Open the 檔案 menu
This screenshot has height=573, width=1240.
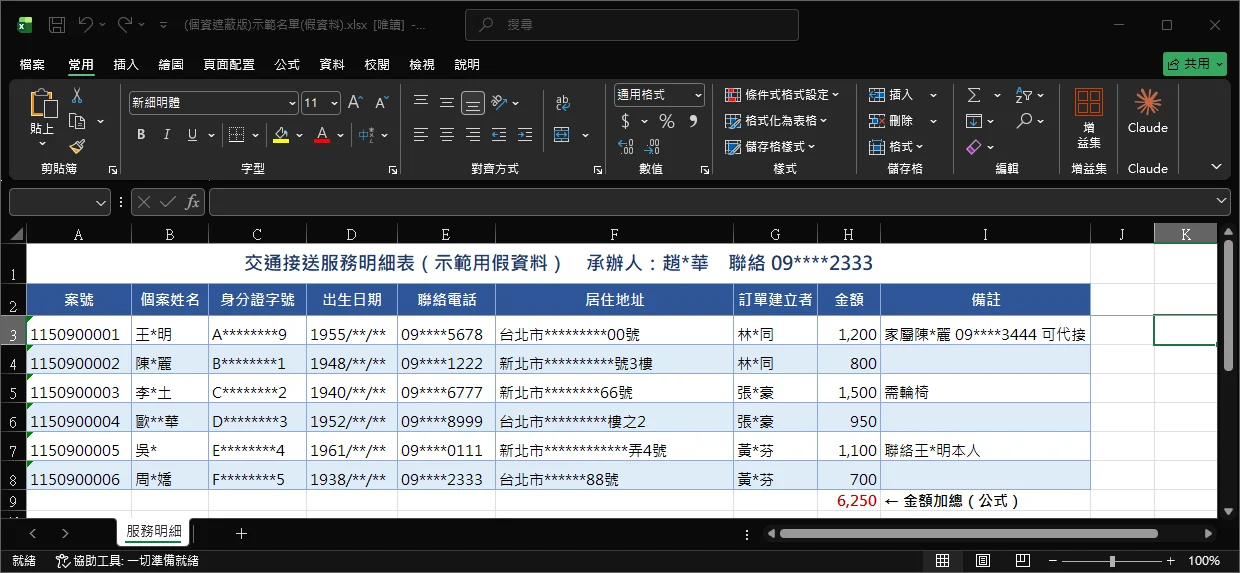[32, 64]
